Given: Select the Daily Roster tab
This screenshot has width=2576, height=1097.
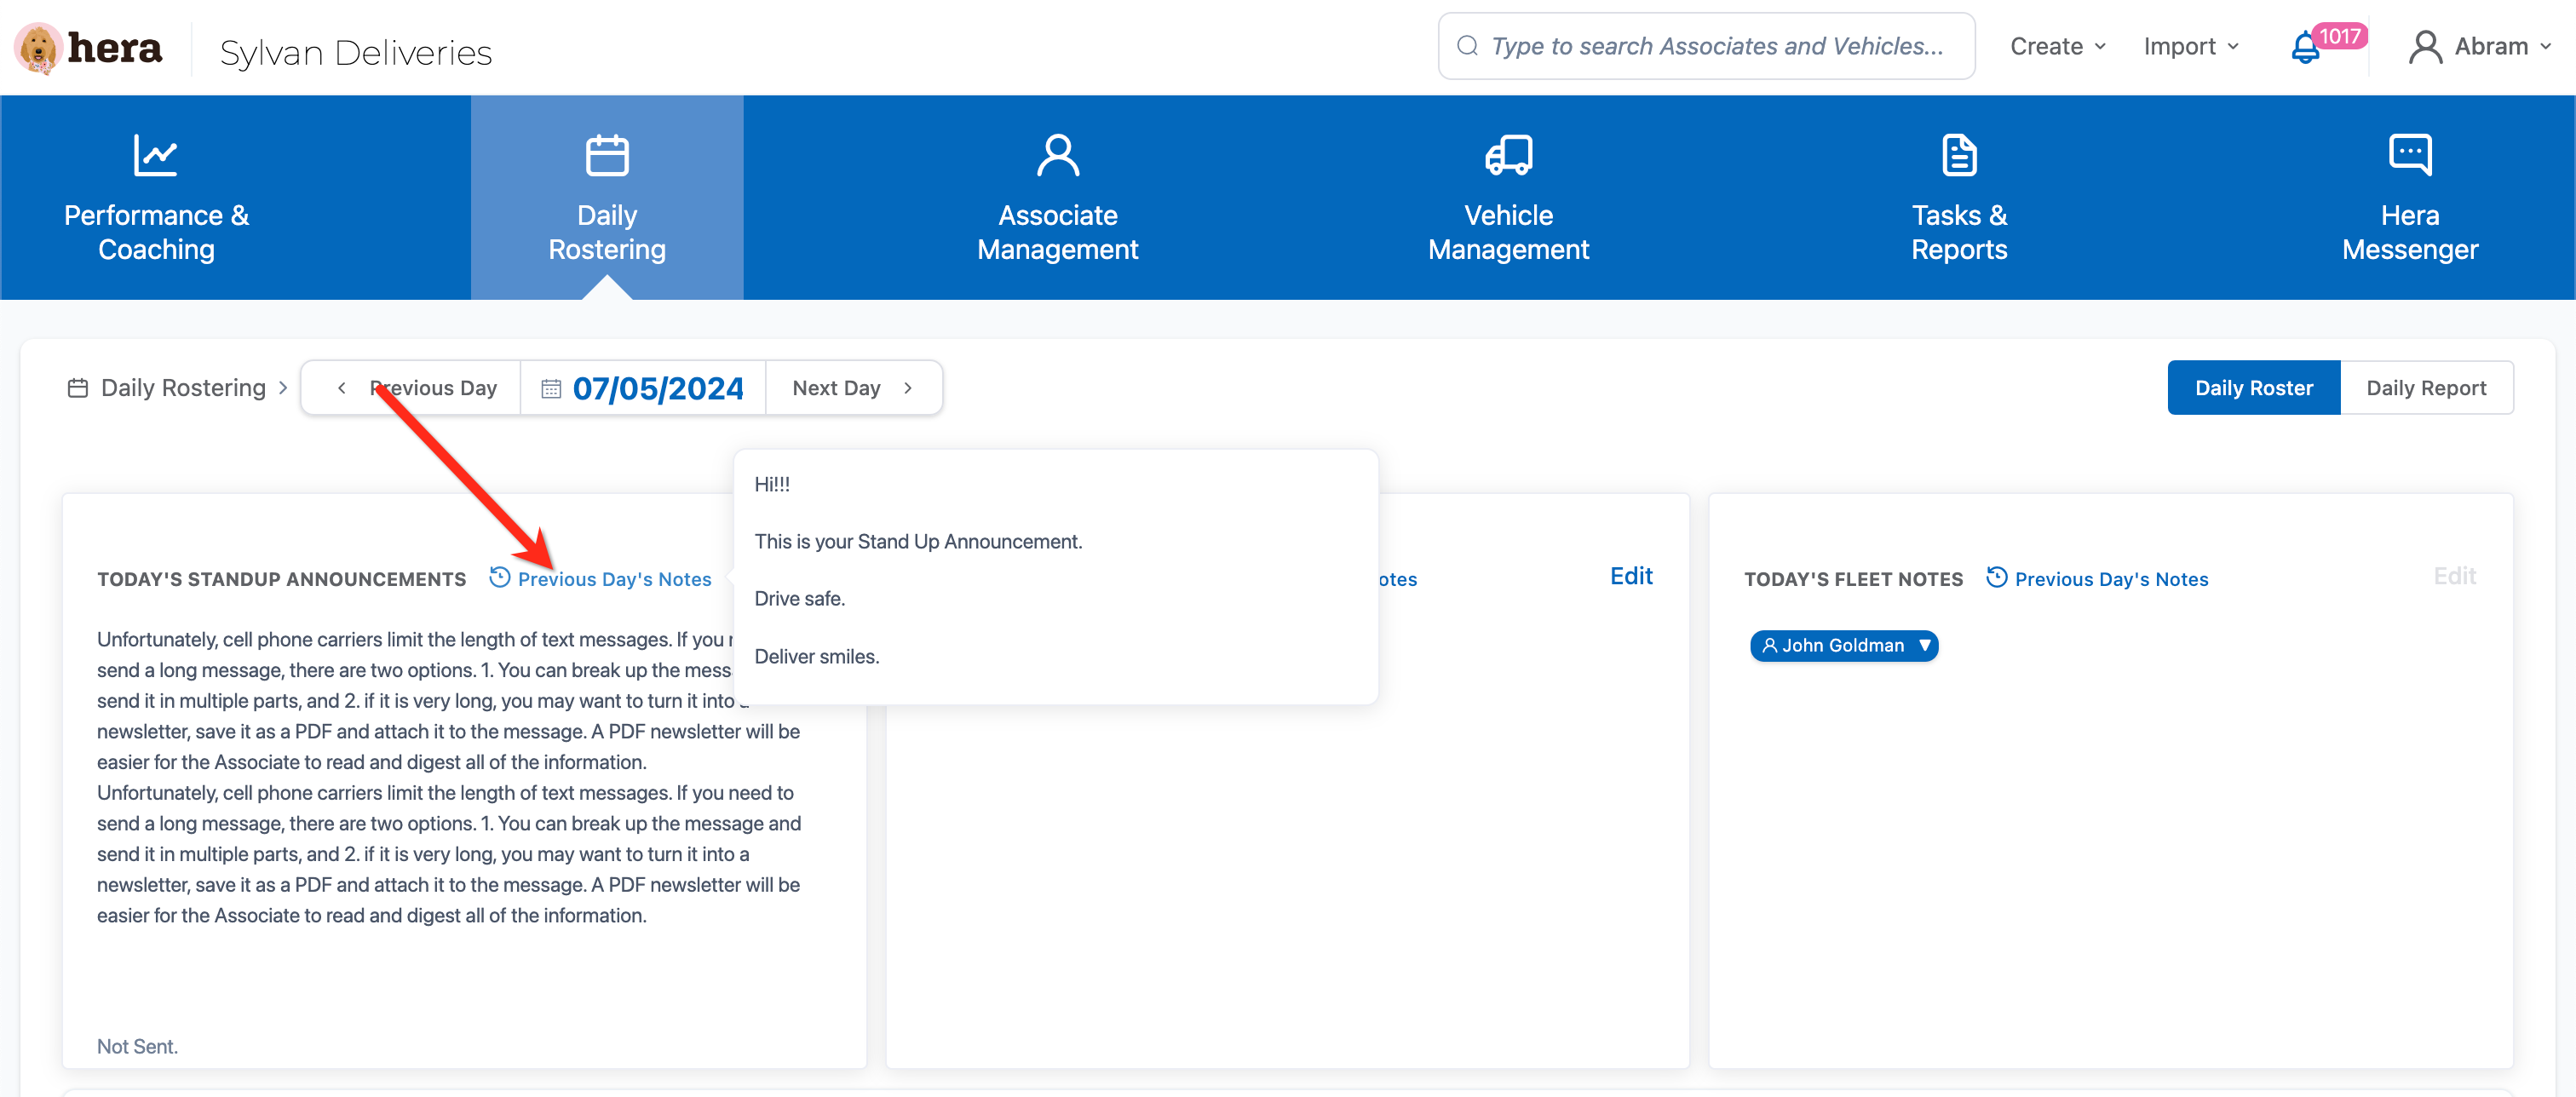Looking at the screenshot, I should (x=2253, y=388).
